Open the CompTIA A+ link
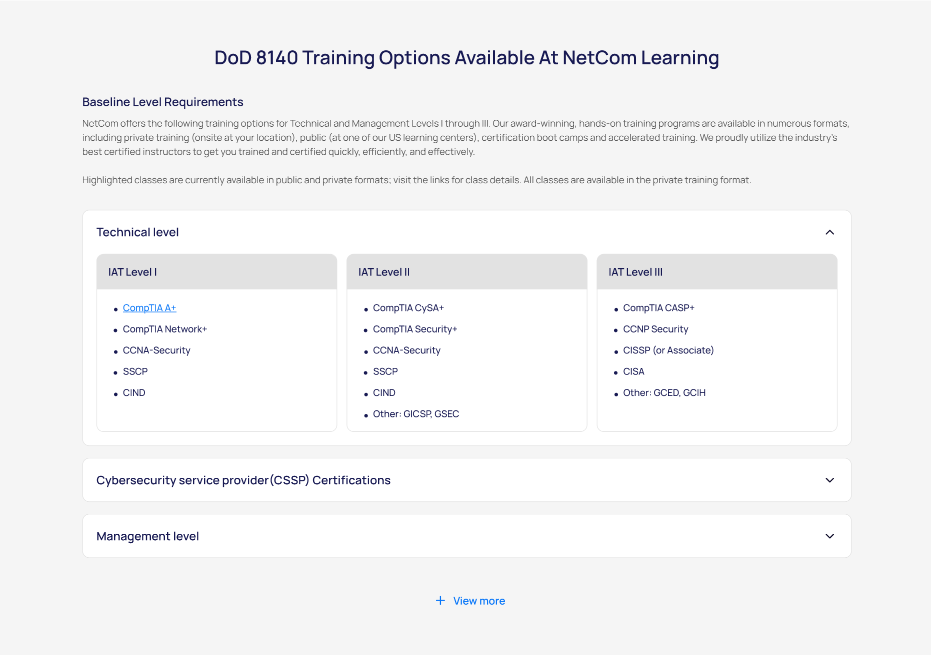 (149, 308)
